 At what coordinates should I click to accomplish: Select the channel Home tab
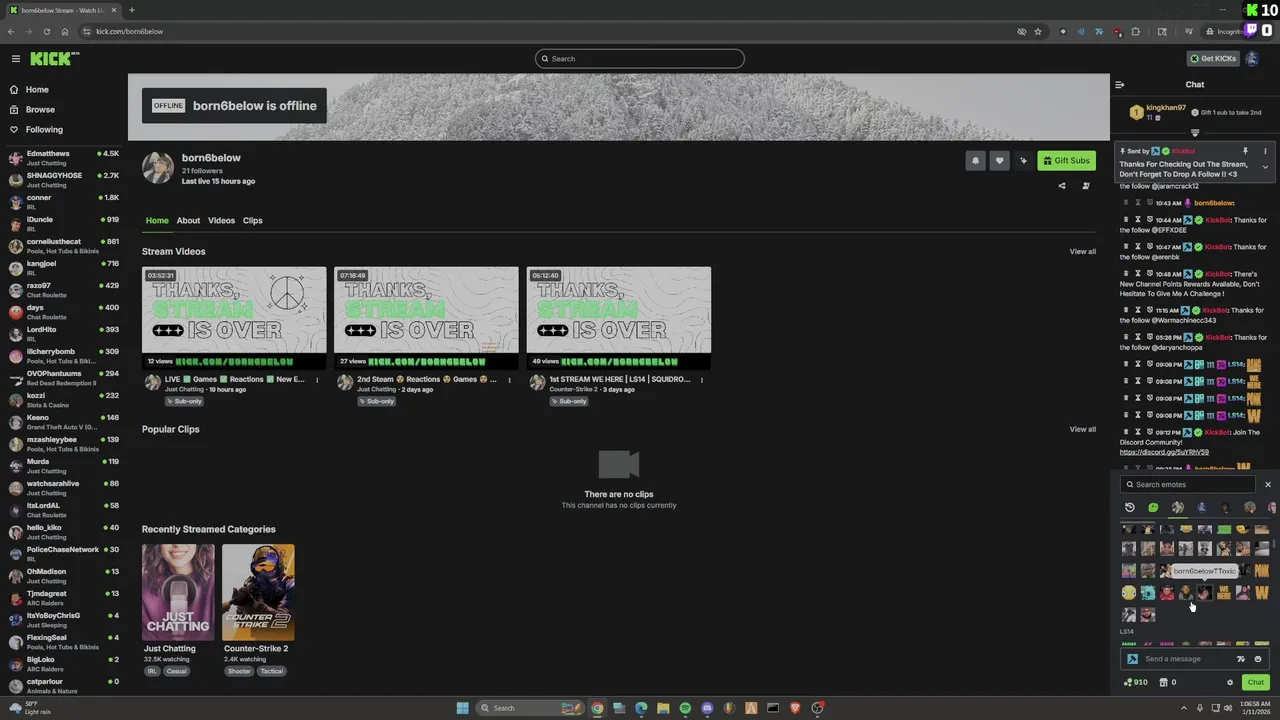click(x=157, y=221)
